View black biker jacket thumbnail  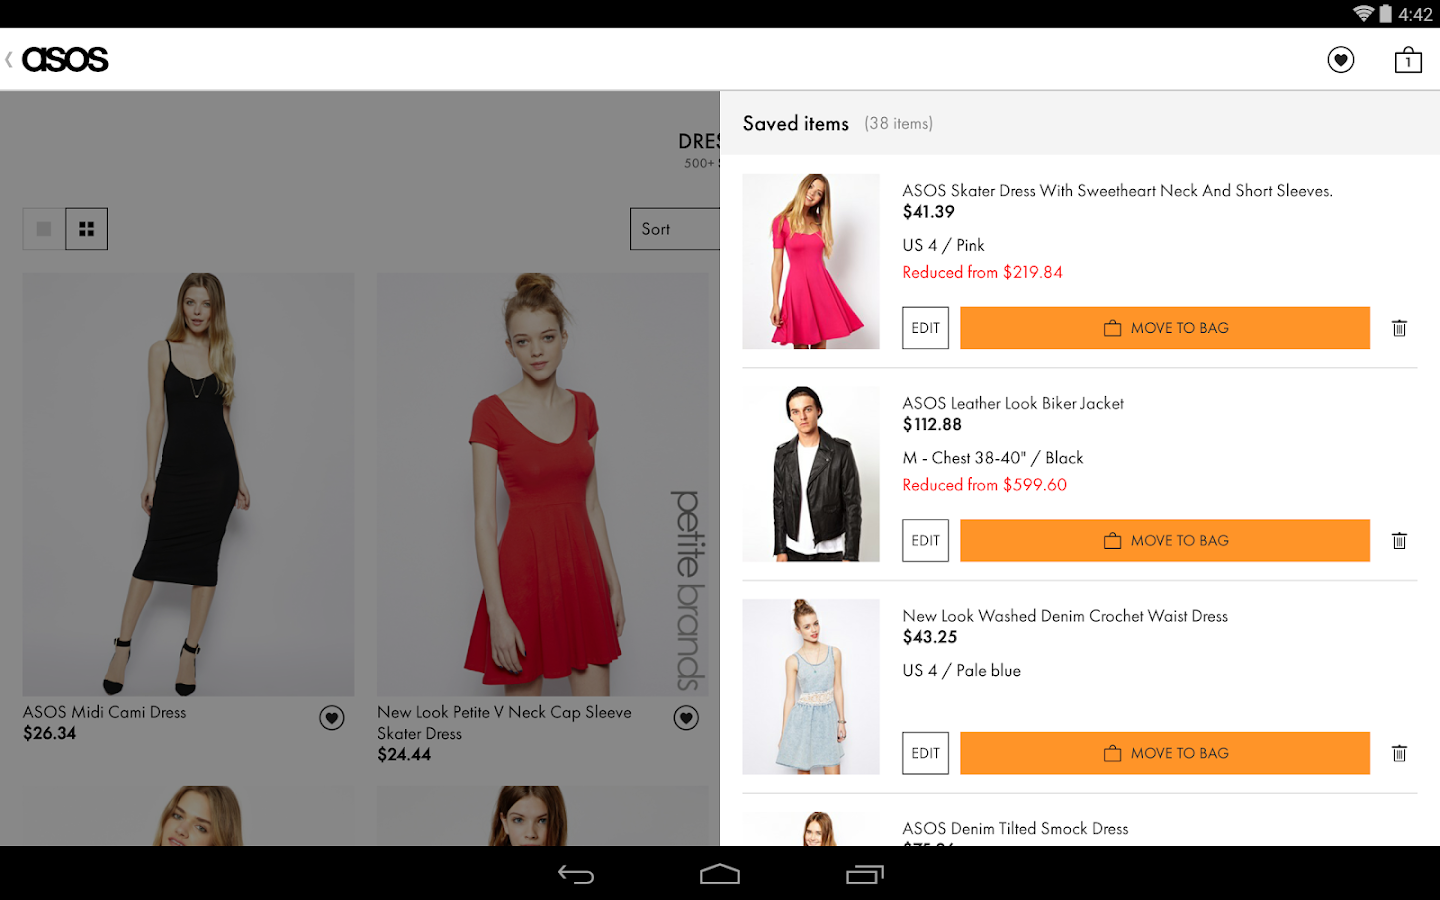[x=811, y=474]
